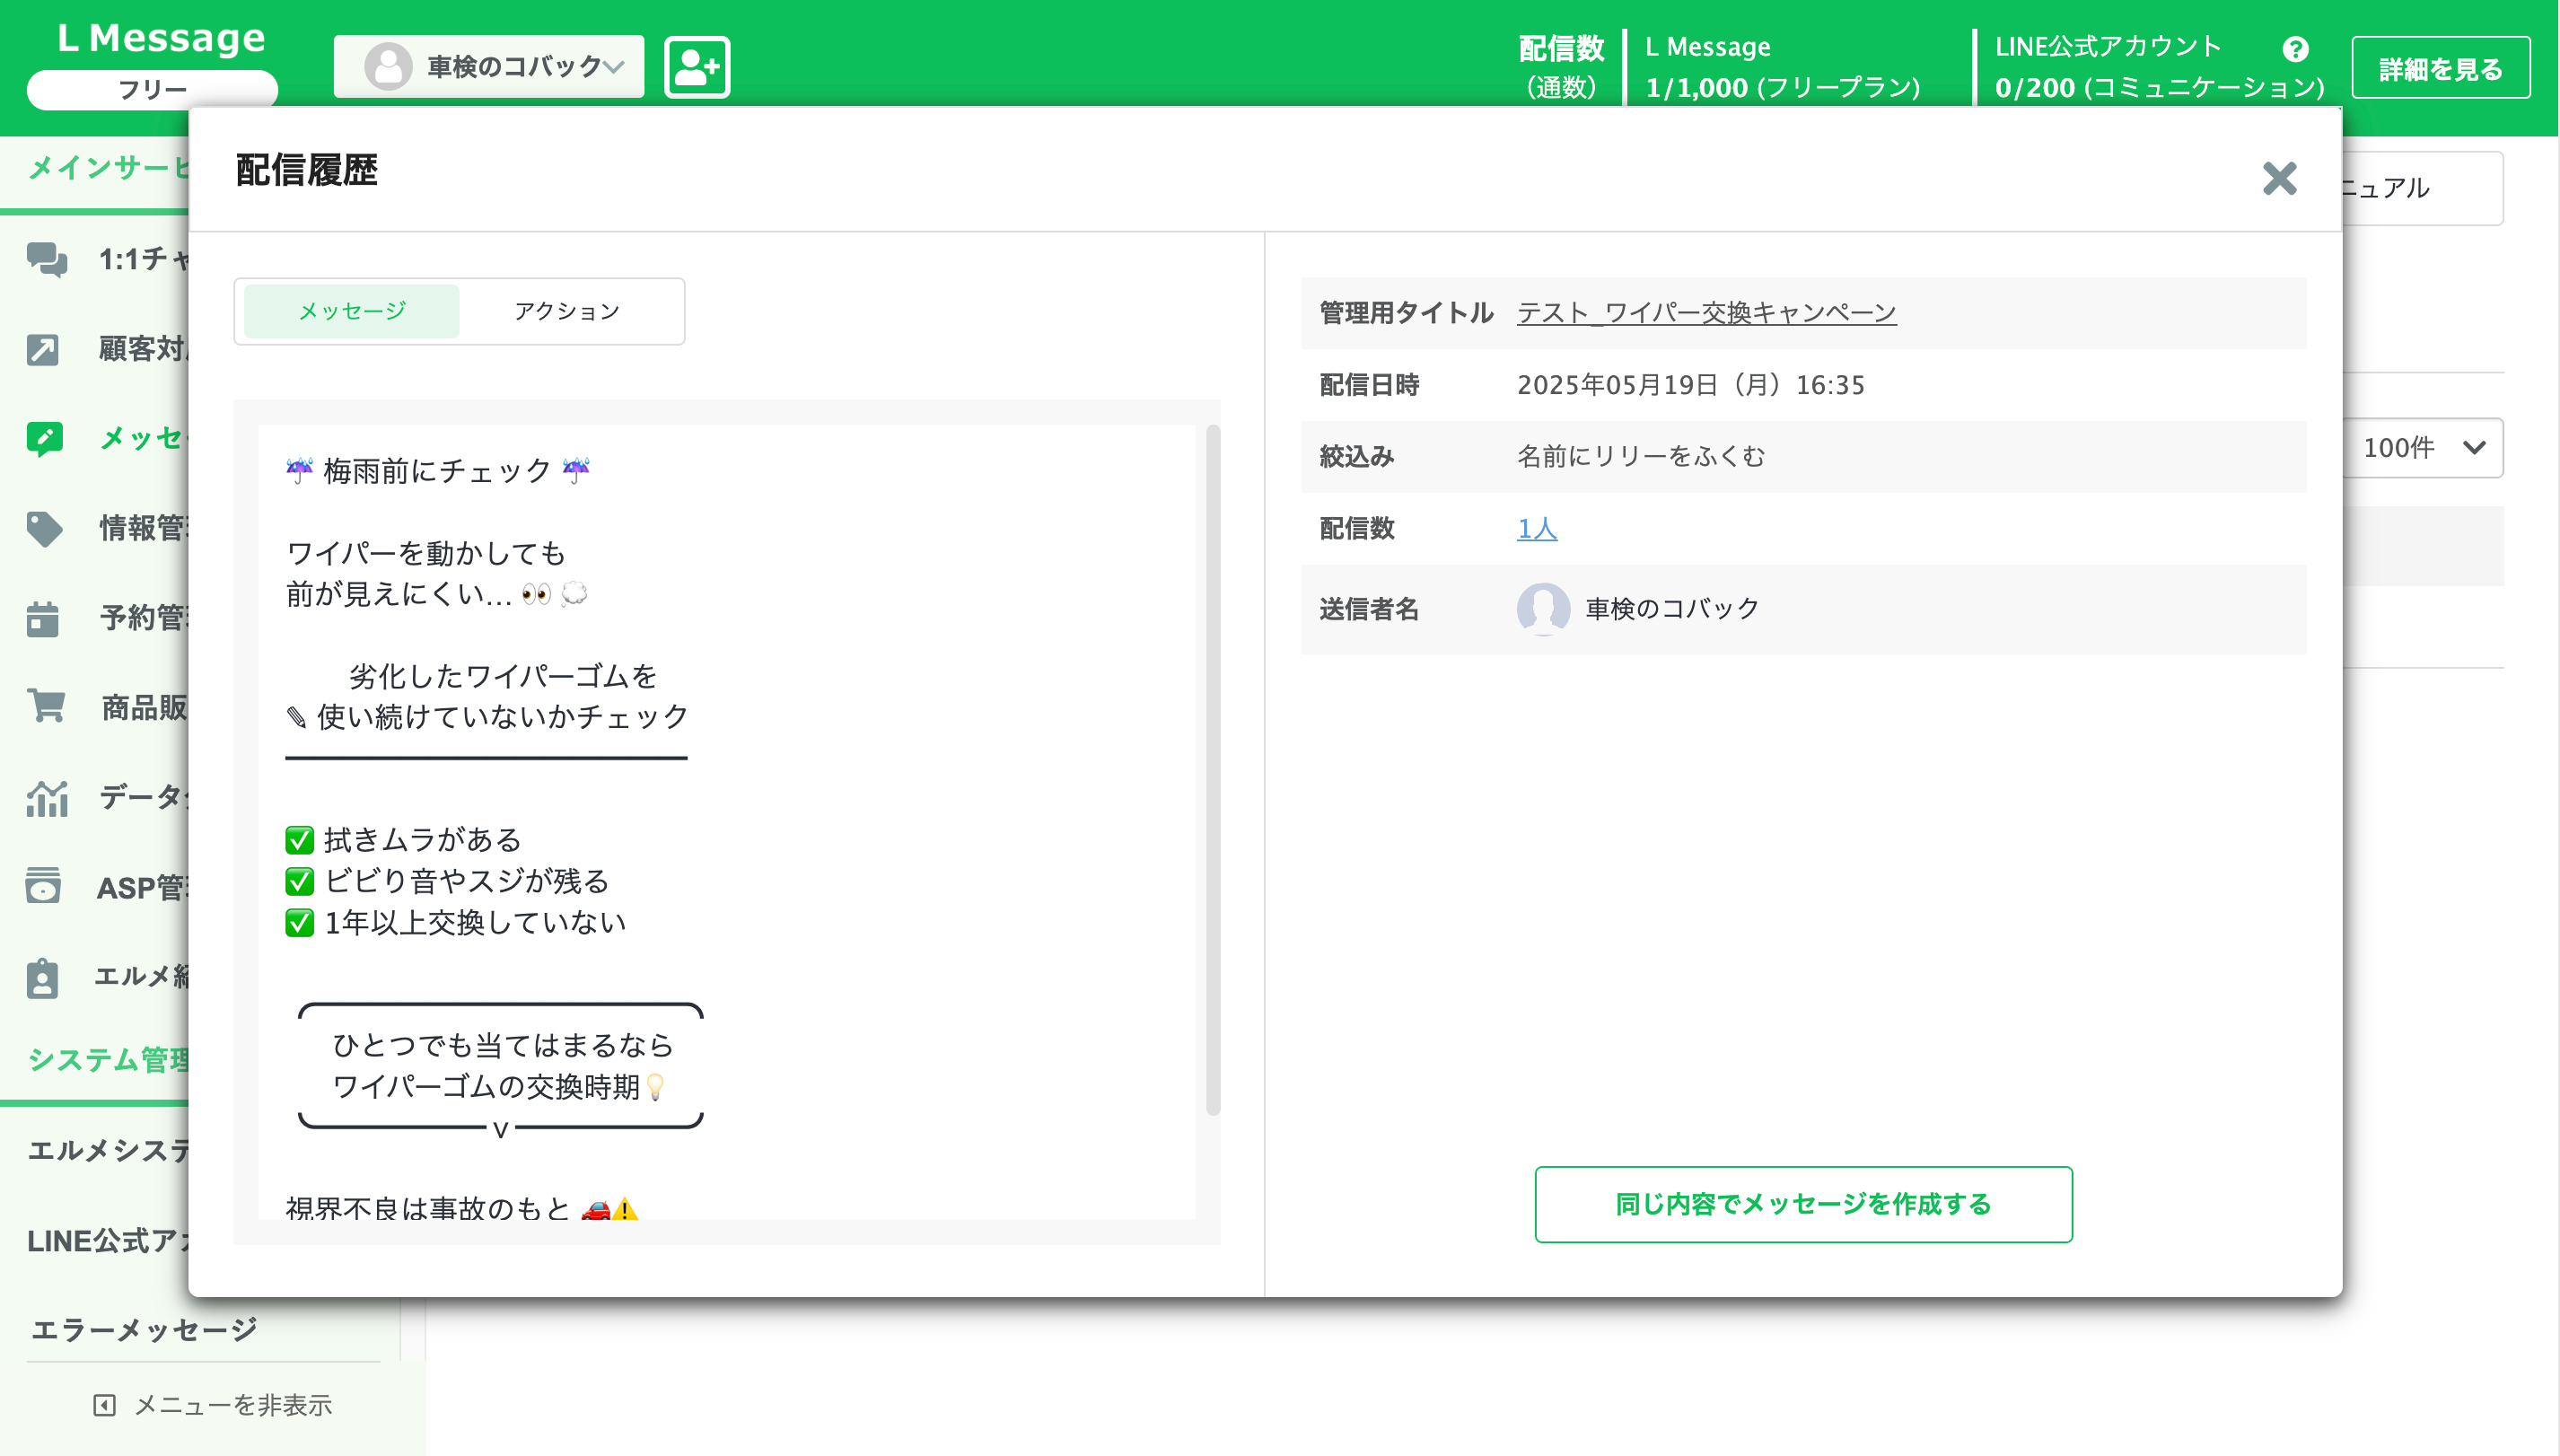This screenshot has height=1456, width=2560.
Task: Click the 0/200 コミュニケーション count
Action: (x=2159, y=88)
